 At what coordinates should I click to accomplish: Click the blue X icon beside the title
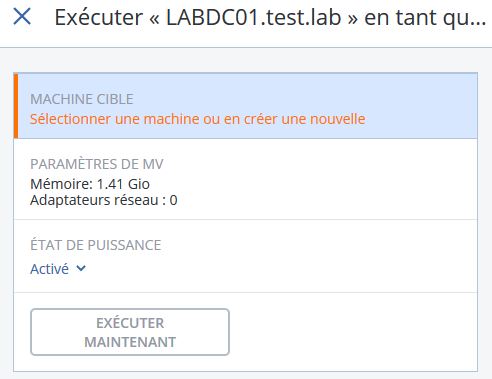[22, 17]
